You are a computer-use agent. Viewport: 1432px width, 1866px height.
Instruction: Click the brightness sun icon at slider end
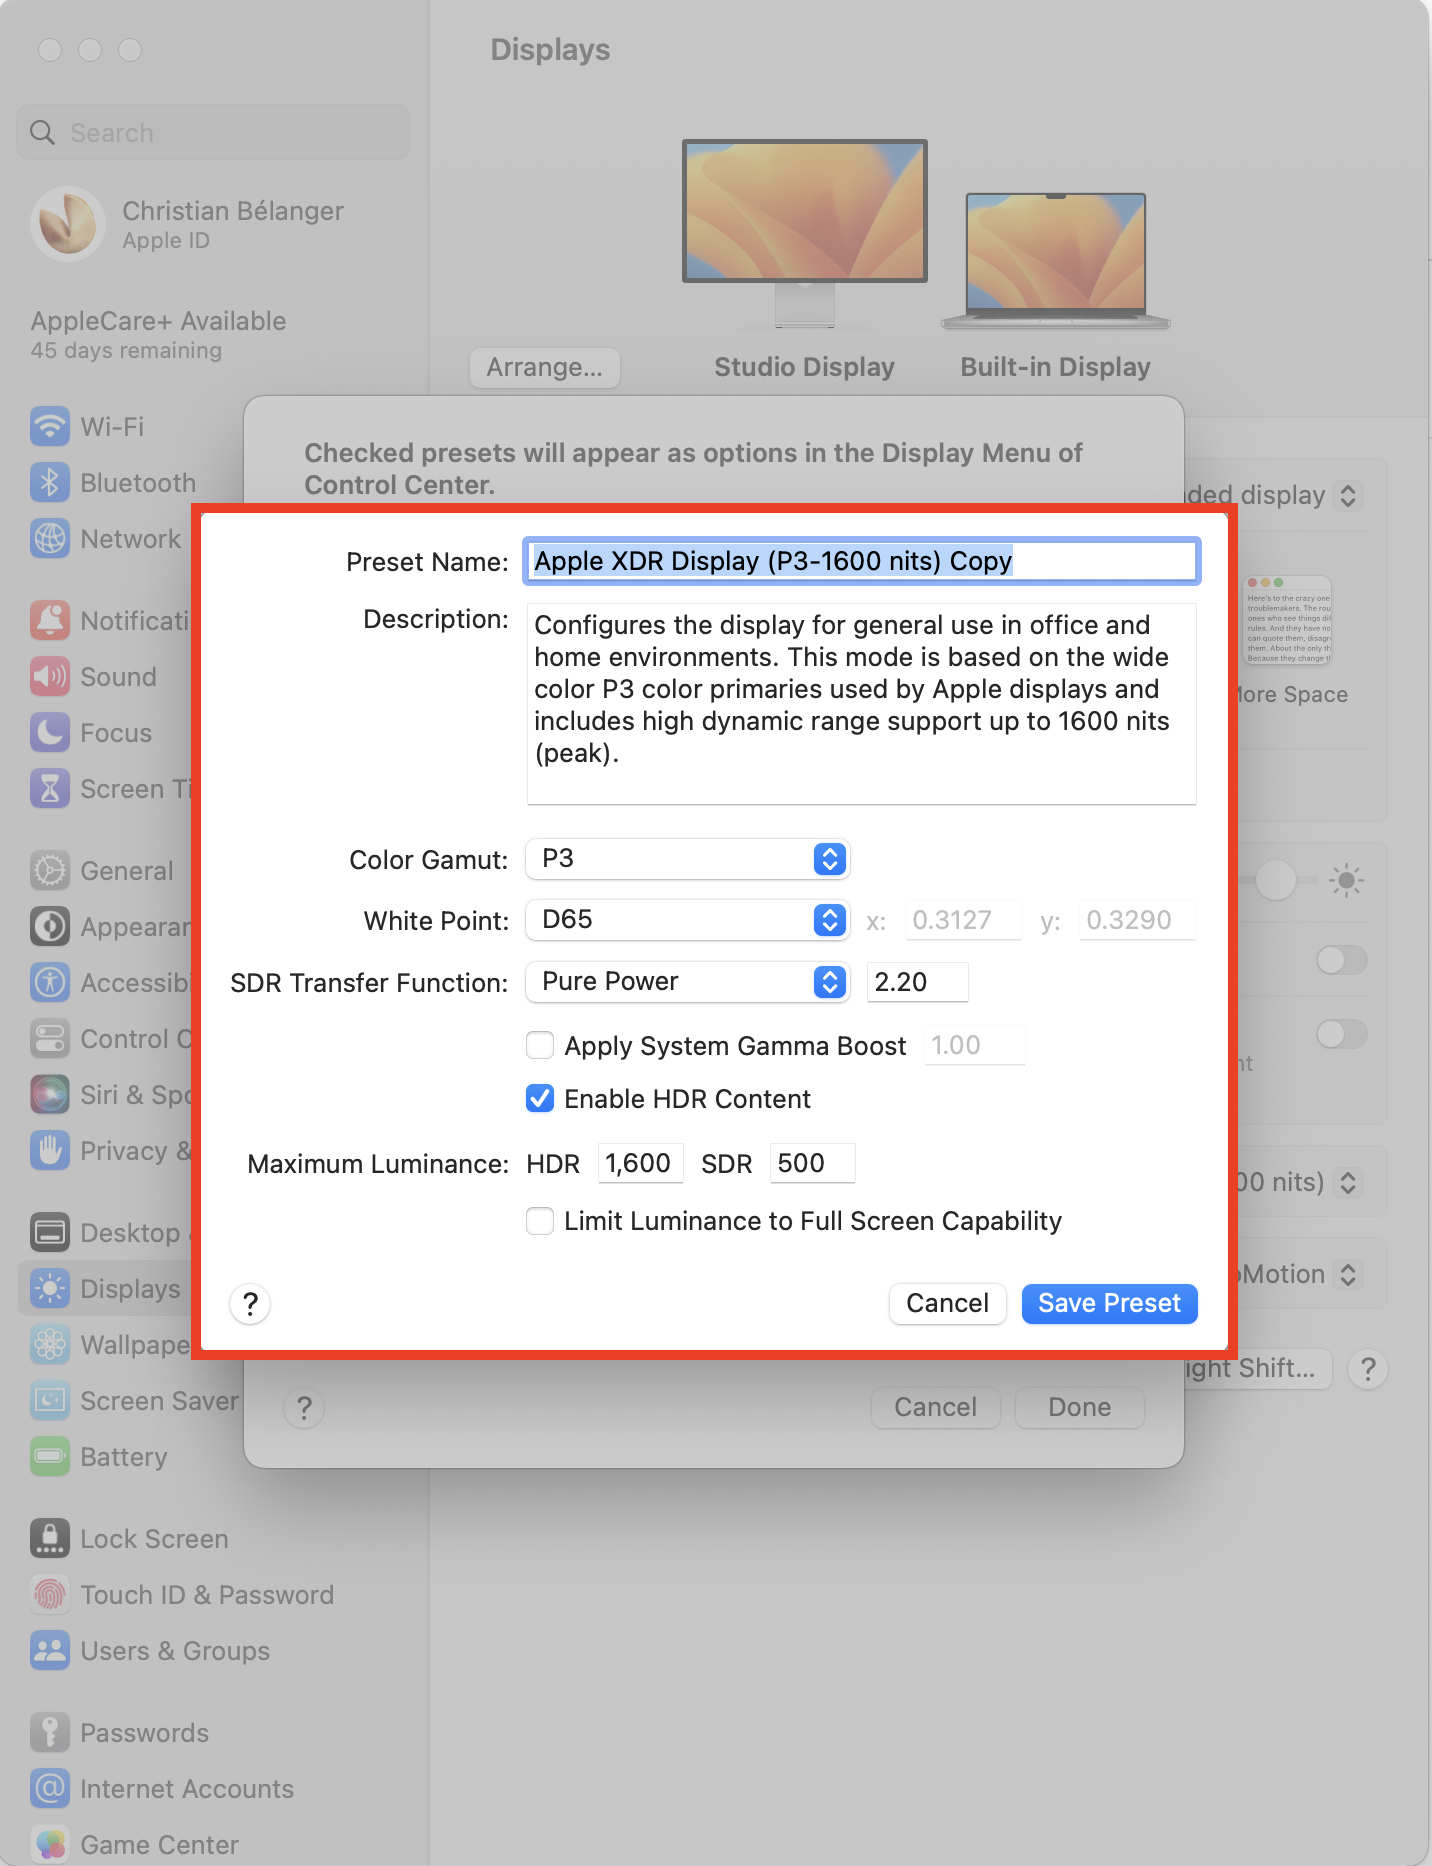tap(1346, 880)
